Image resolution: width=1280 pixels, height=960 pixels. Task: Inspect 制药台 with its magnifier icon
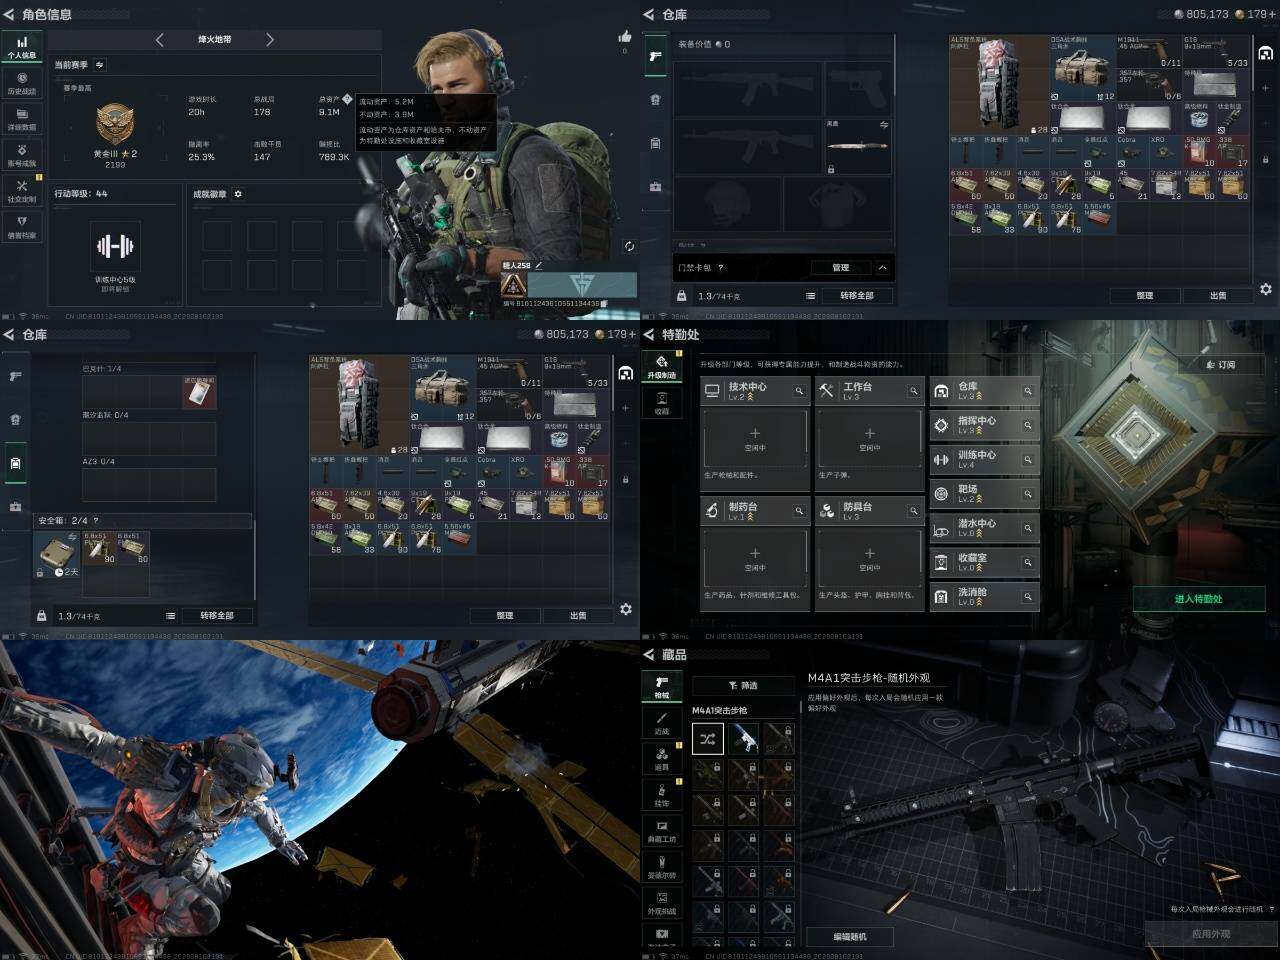pyautogui.click(x=799, y=511)
